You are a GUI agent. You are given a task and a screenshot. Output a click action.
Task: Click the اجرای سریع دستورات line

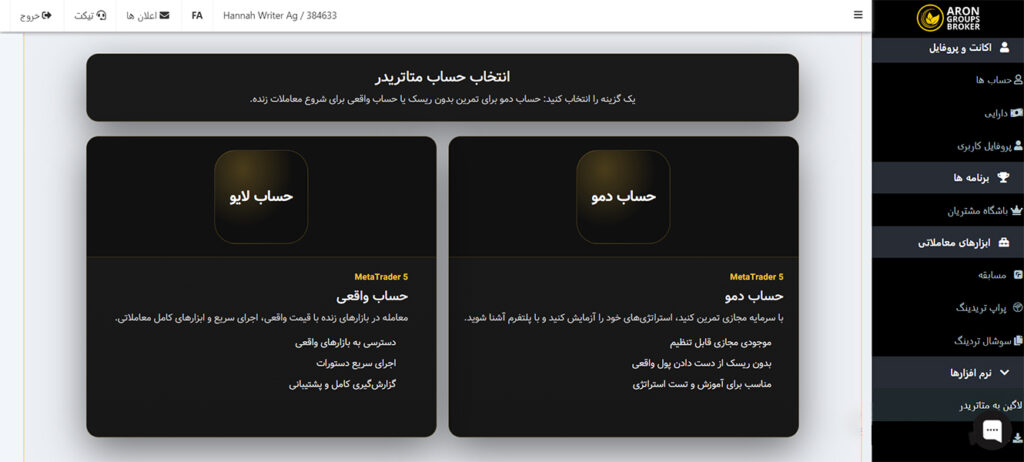coord(357,363)
